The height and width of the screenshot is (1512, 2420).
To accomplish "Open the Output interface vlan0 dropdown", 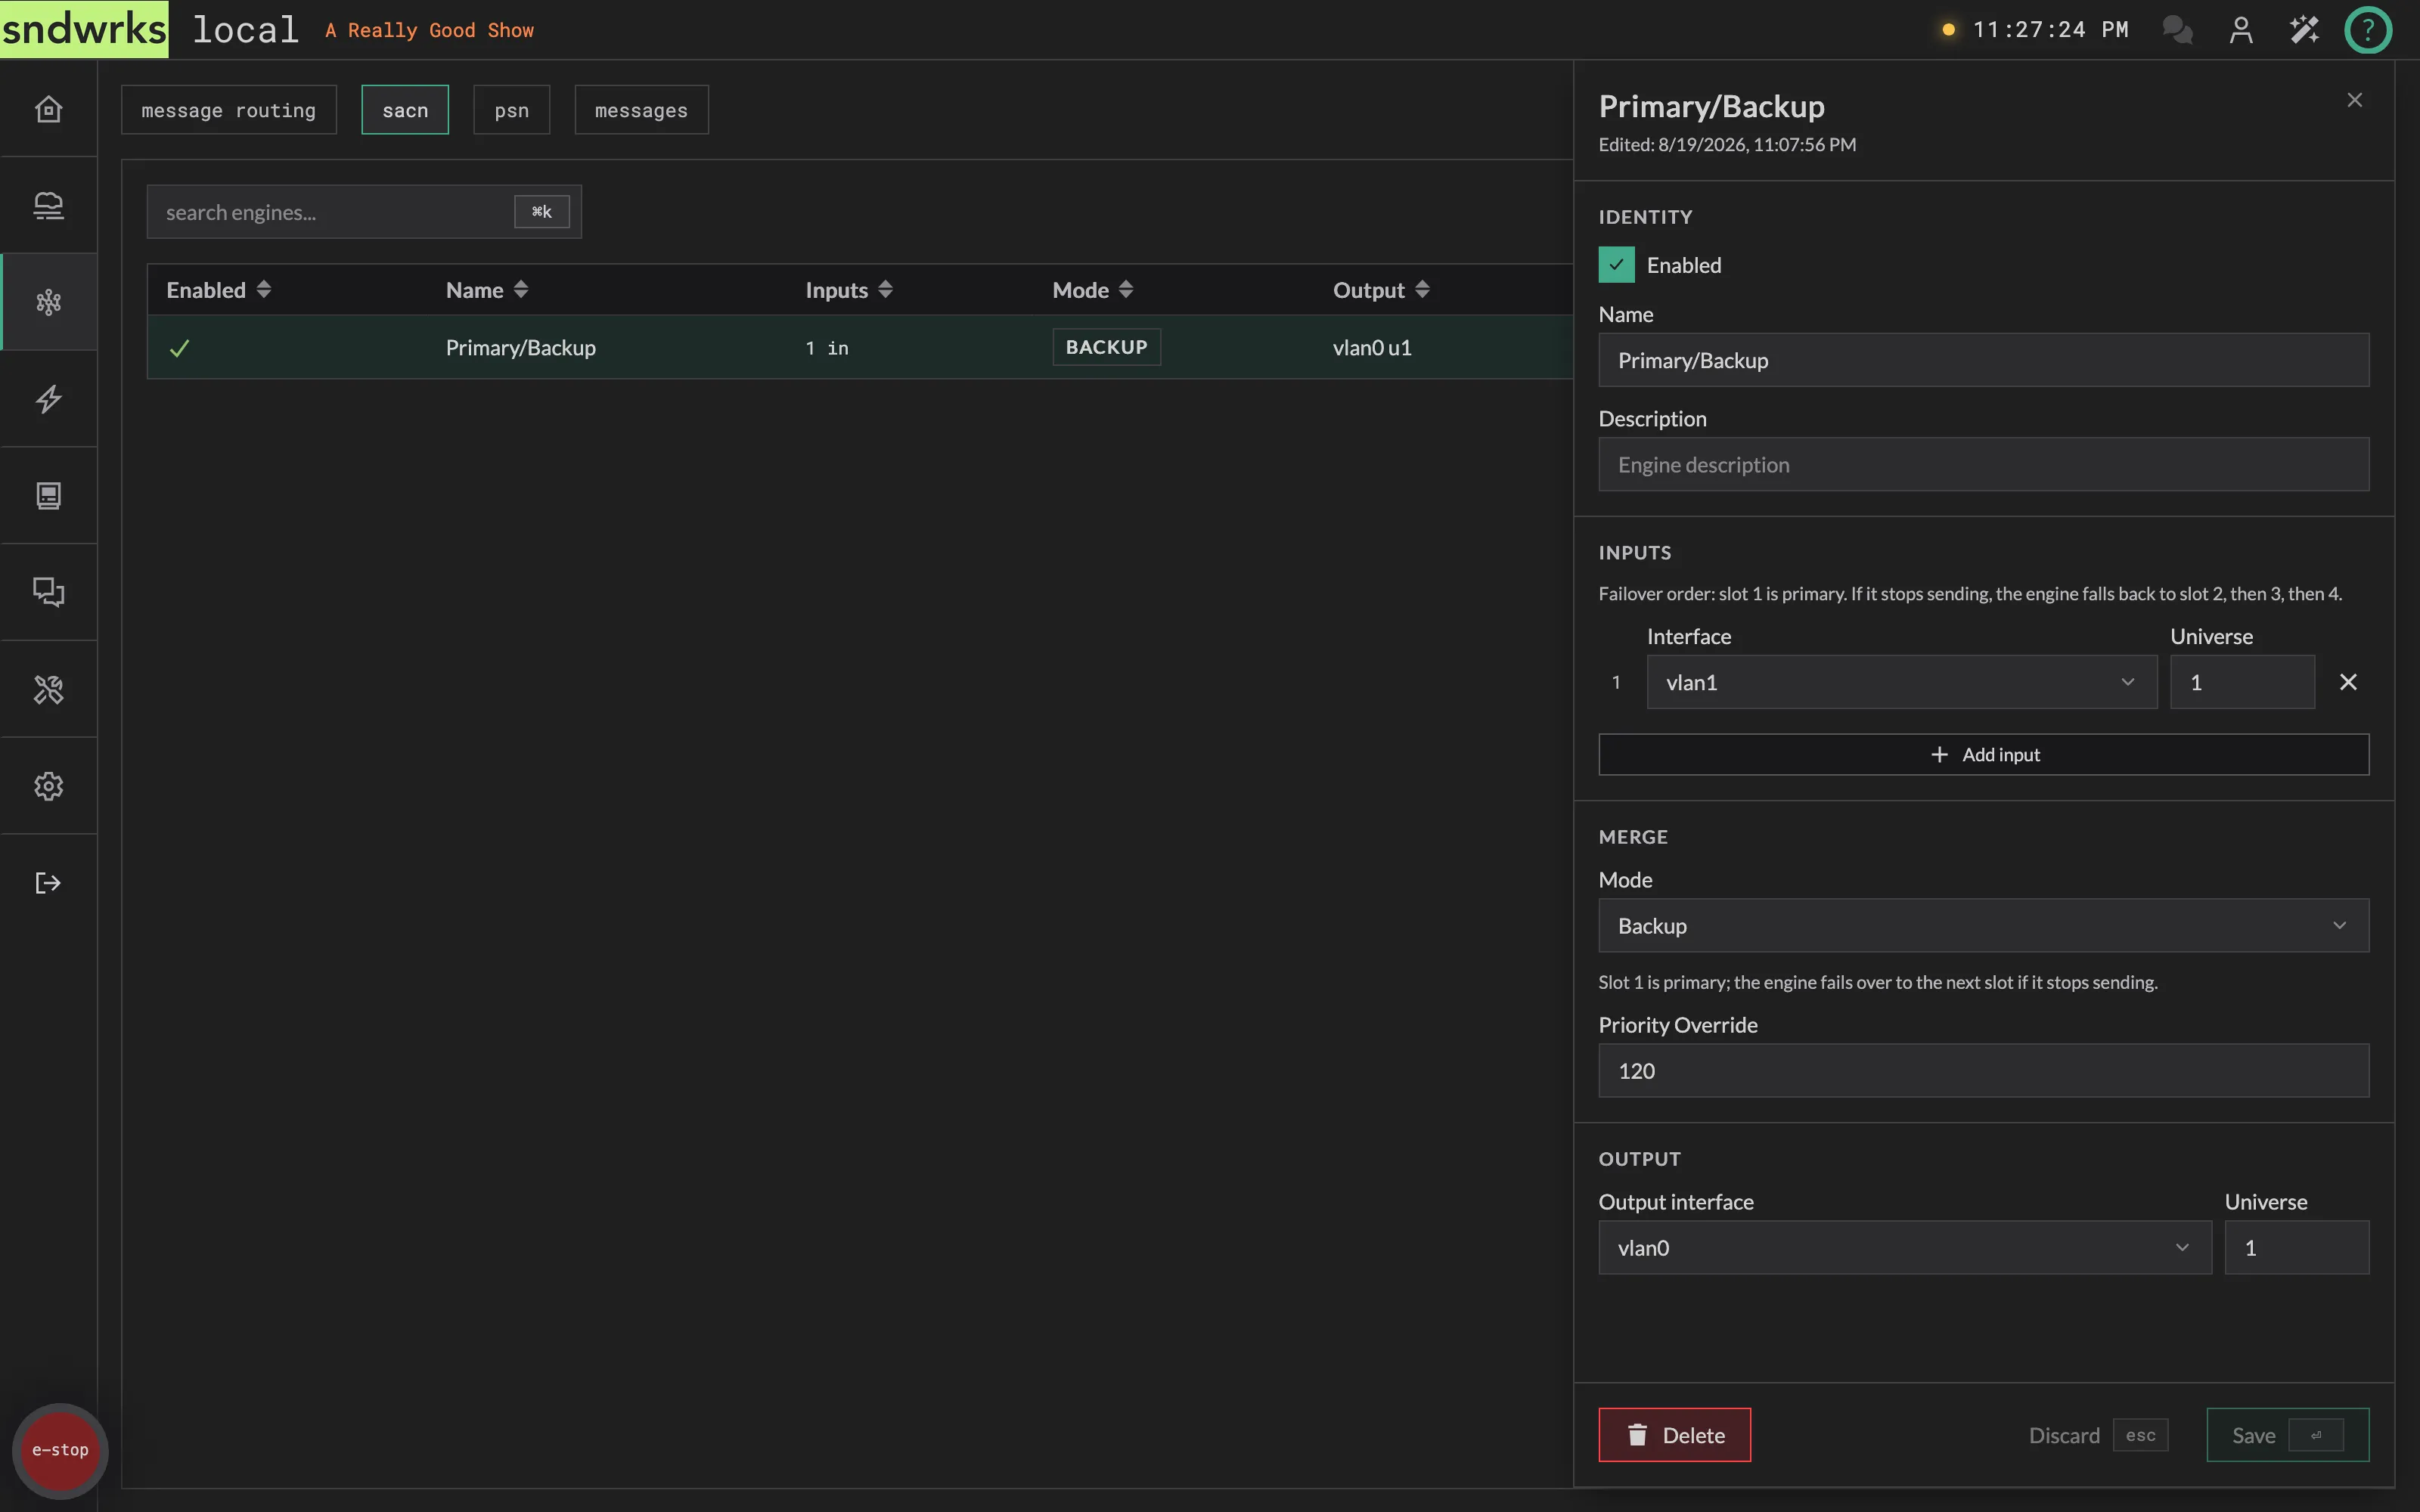I will [x=1904, y=1247].
